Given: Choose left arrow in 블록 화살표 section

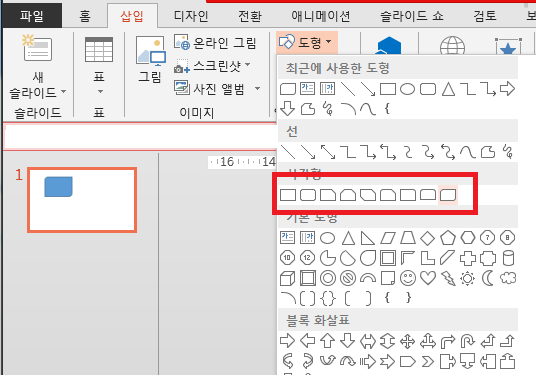Looking at the screenshot, I should tap(308, 341).
